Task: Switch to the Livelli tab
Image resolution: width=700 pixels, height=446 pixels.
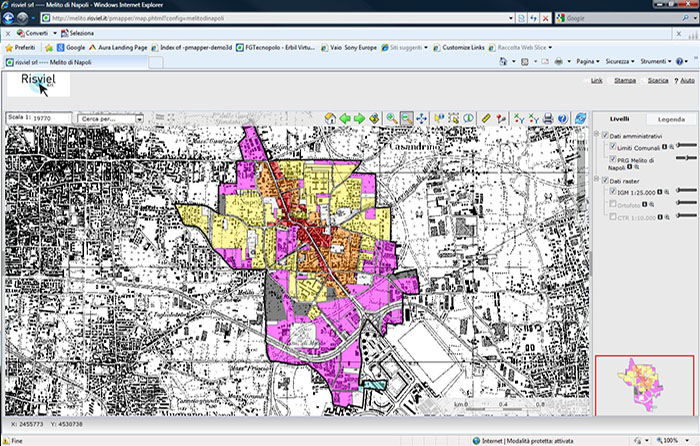Action: [x=620, y=119]
